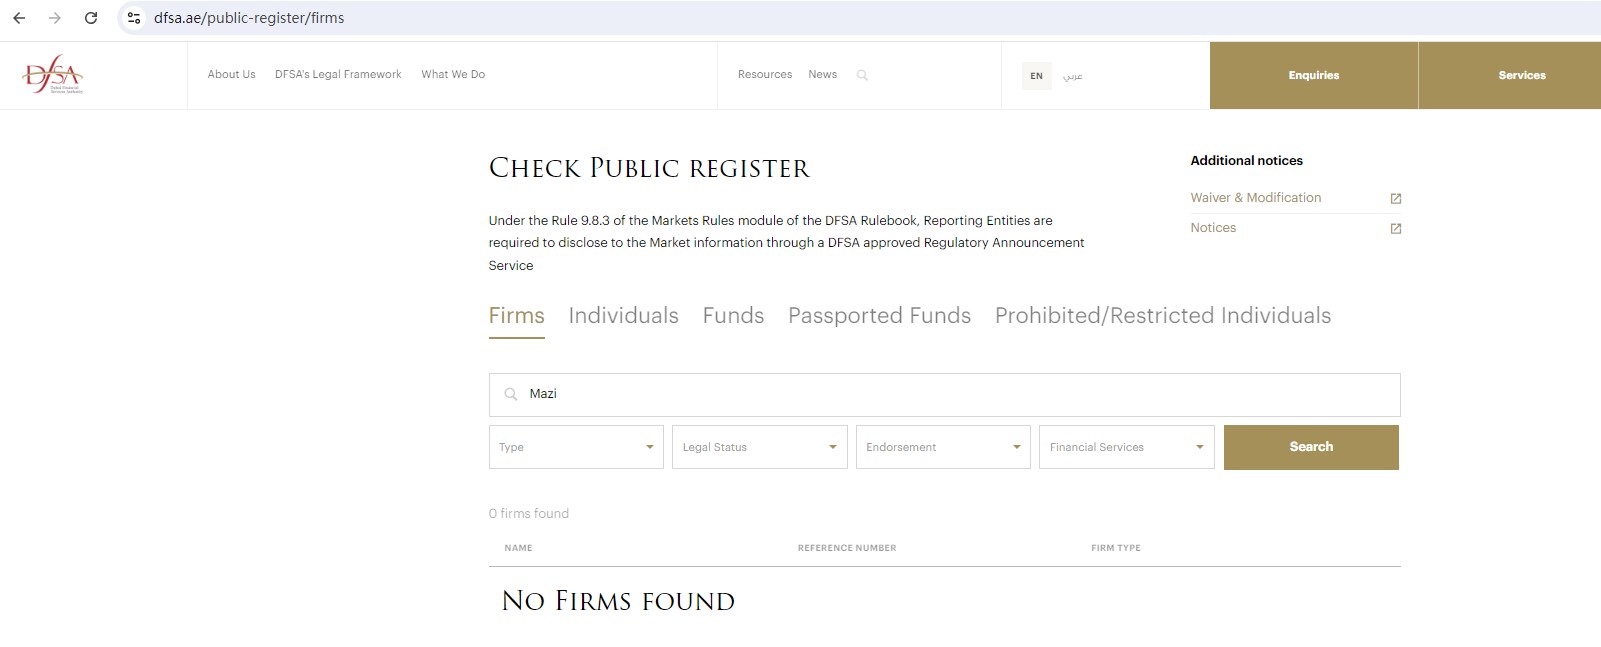The height and width of the screenshot is (647, 1601).
Task: Open the About Us menu
Action: tap(231, 75)
